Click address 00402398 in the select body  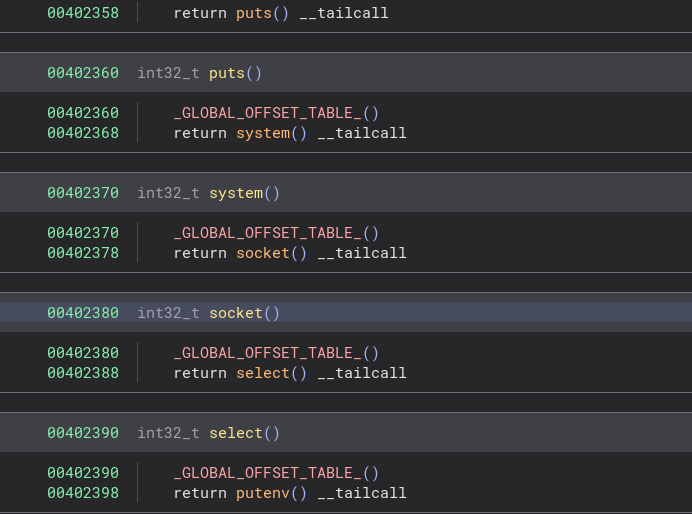(82, 493)
